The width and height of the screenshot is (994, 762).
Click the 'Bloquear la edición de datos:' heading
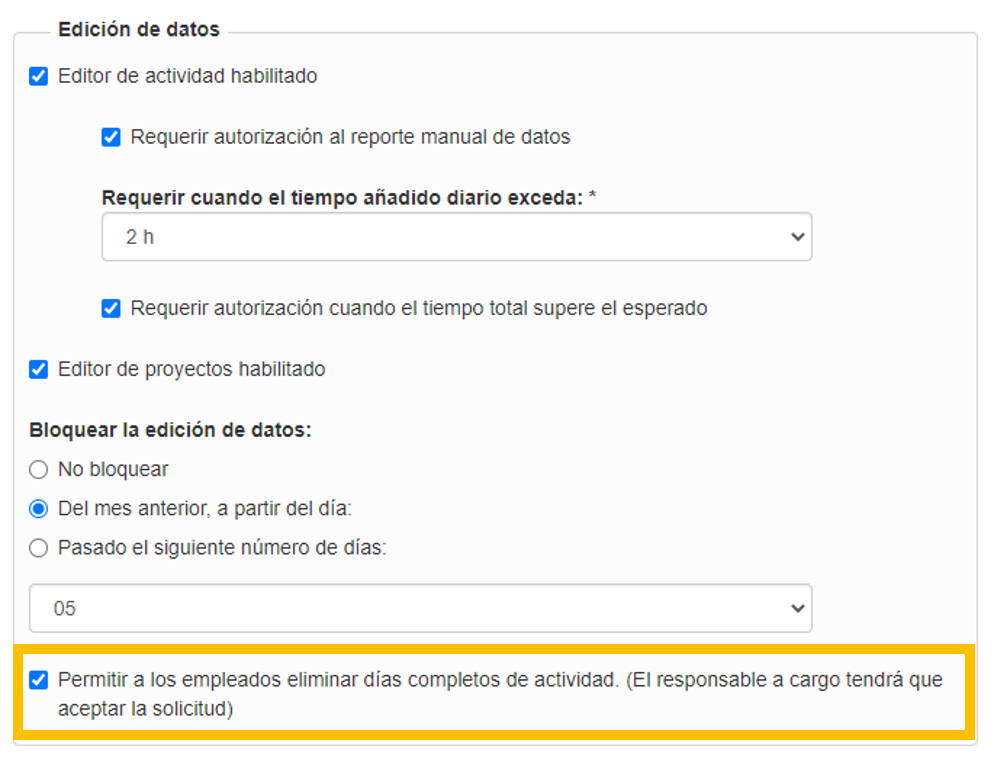point(171,430)
